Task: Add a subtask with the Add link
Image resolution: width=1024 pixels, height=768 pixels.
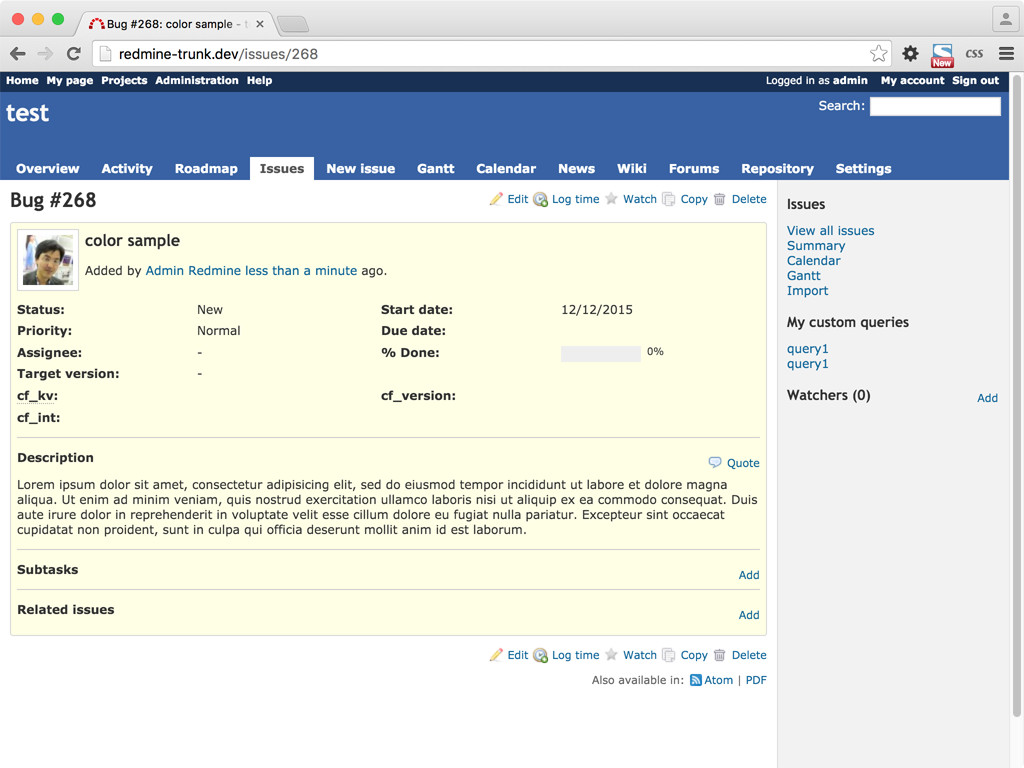Action: click(x=749, y=575)
